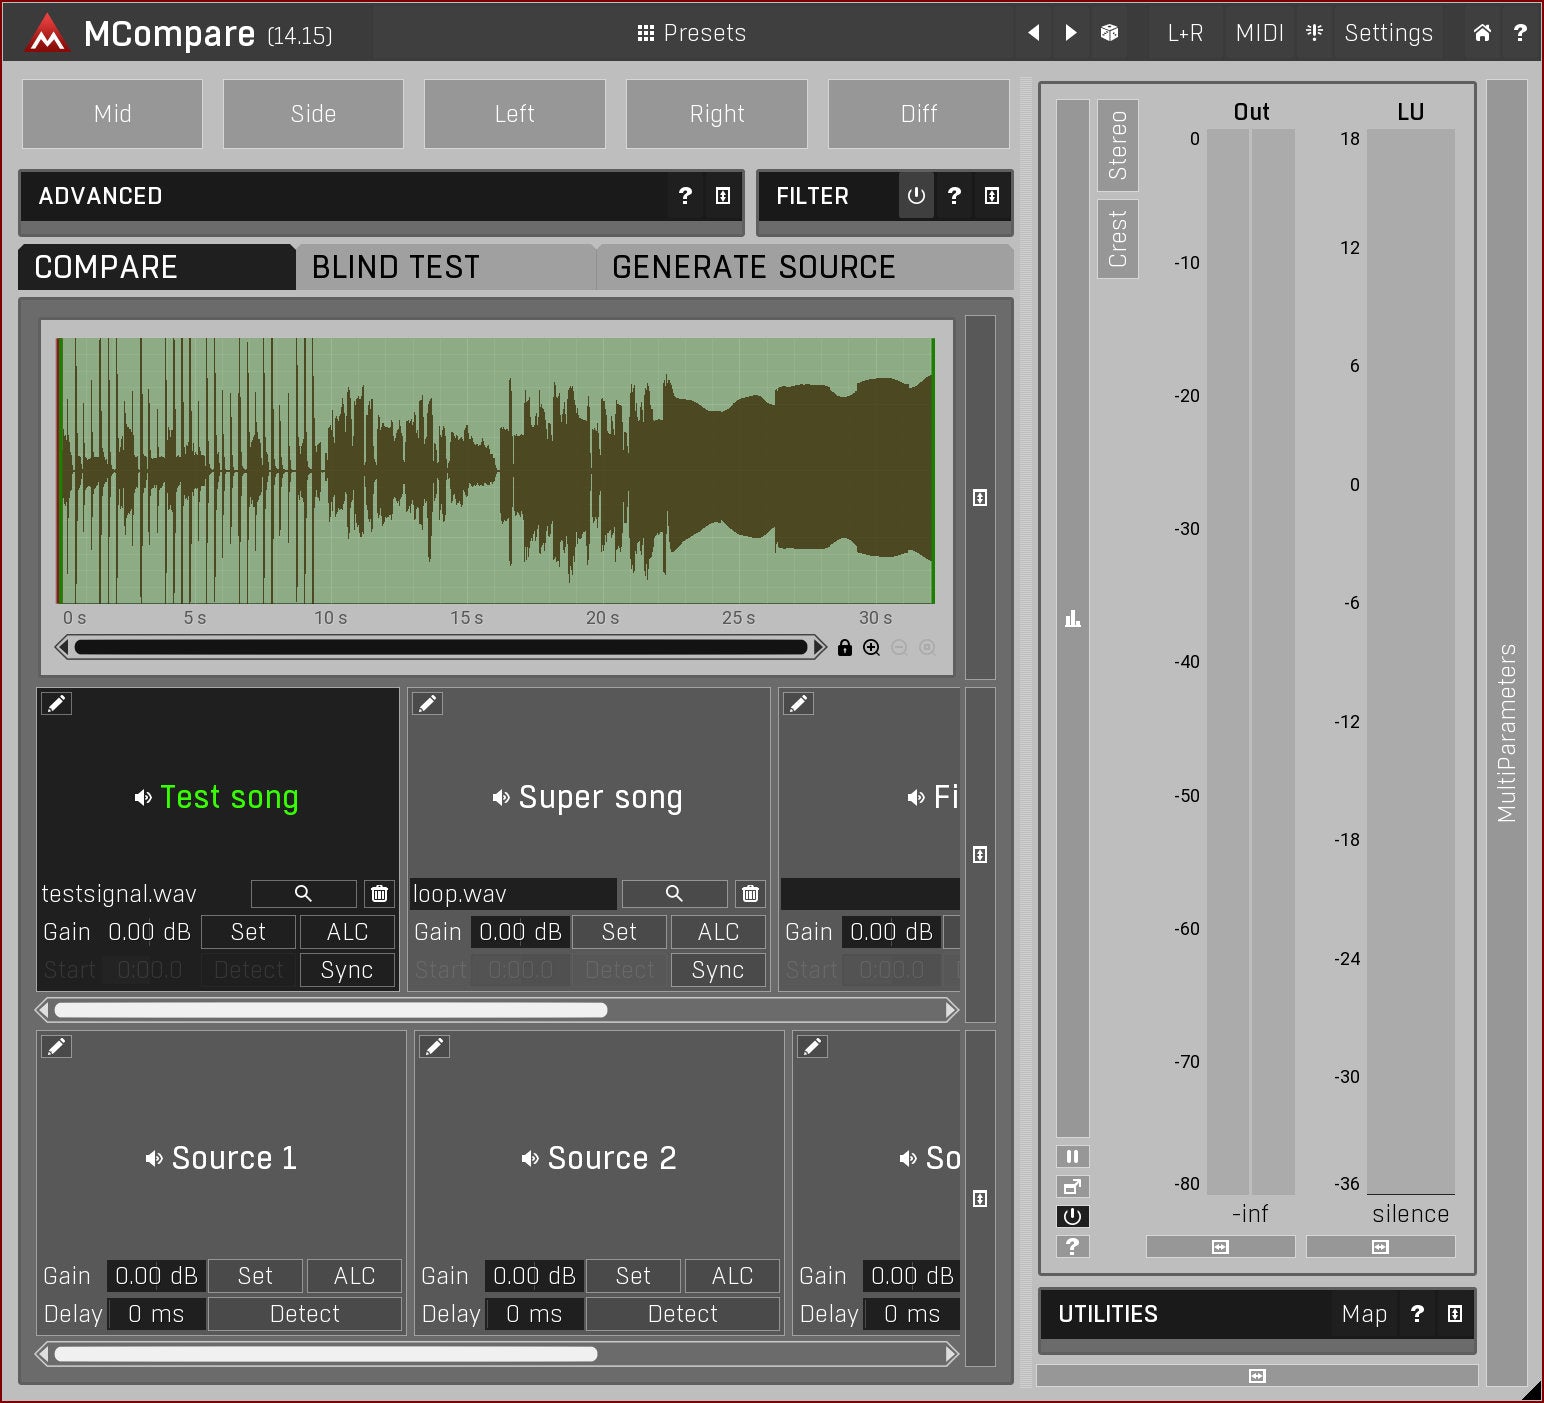Click the home icon in title bar
The height and width of the screenshot is (1403, 1544).
(x=1482, y=33)
